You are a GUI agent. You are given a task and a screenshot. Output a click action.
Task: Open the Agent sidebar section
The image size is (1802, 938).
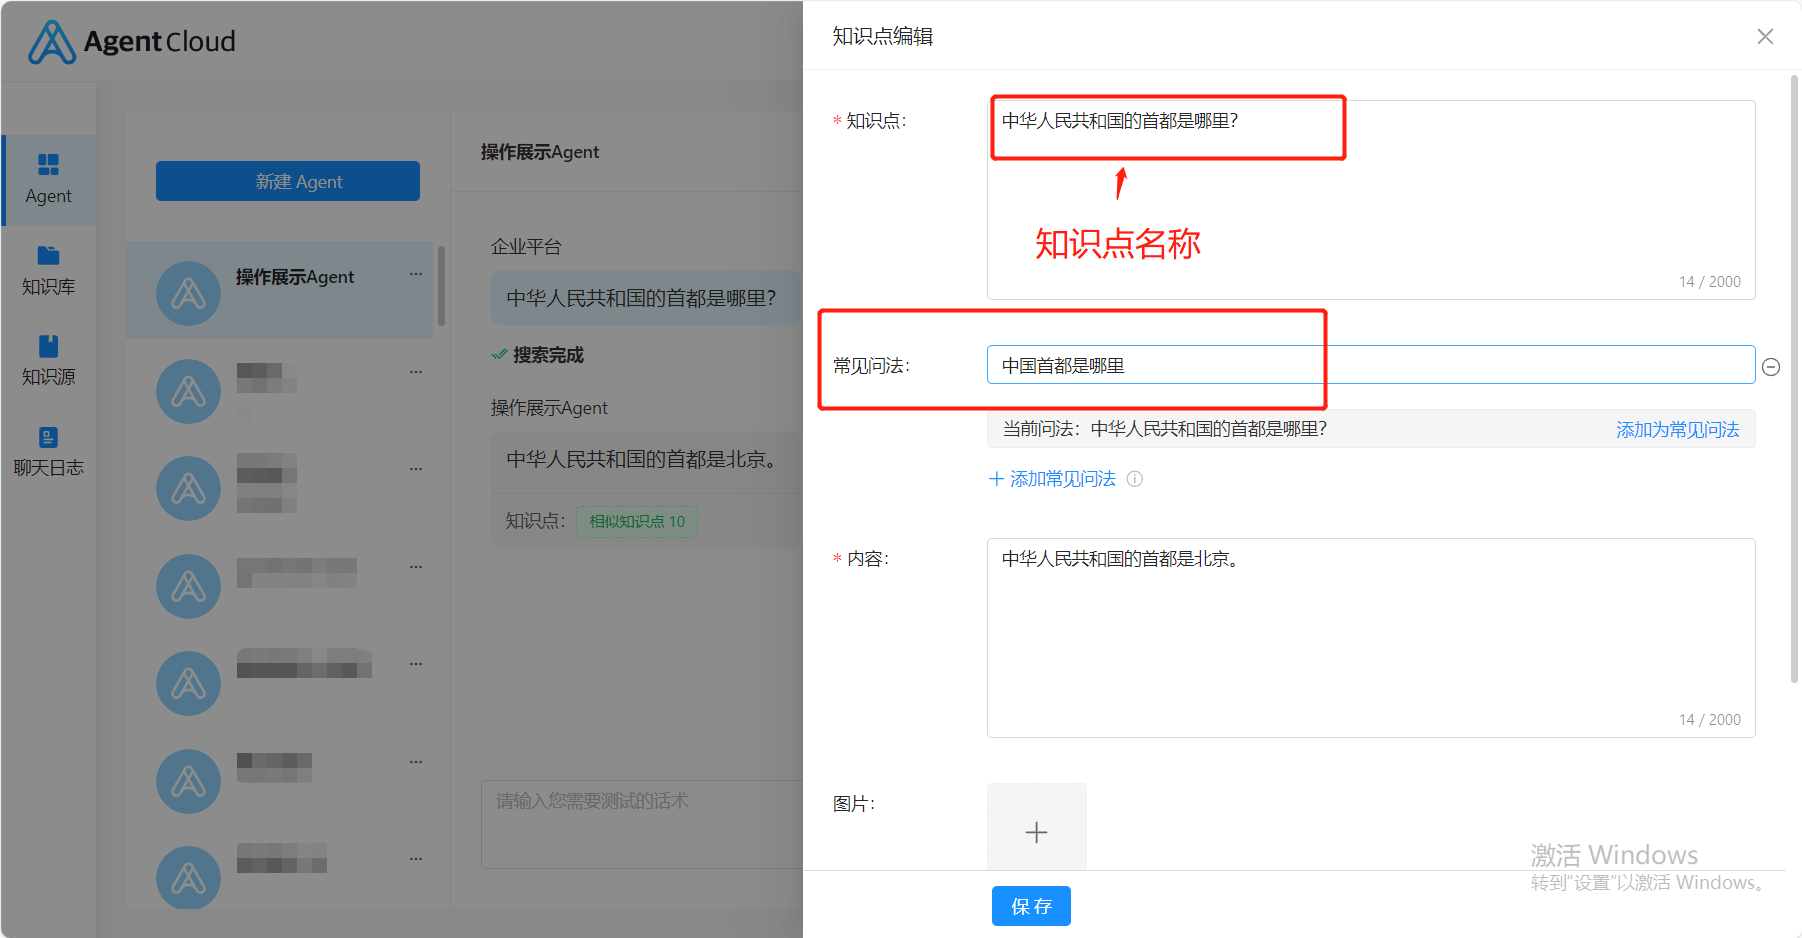pyautogui.click(x=48, y=180)
